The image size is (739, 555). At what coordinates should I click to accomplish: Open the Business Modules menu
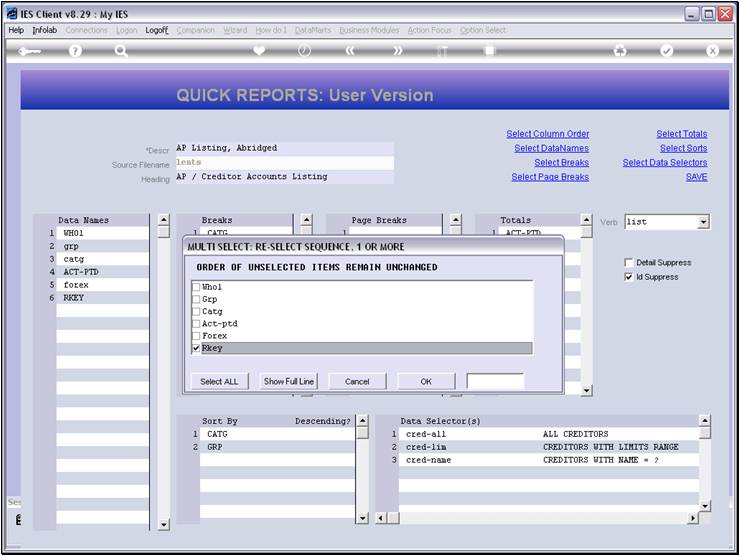(369, 30)
